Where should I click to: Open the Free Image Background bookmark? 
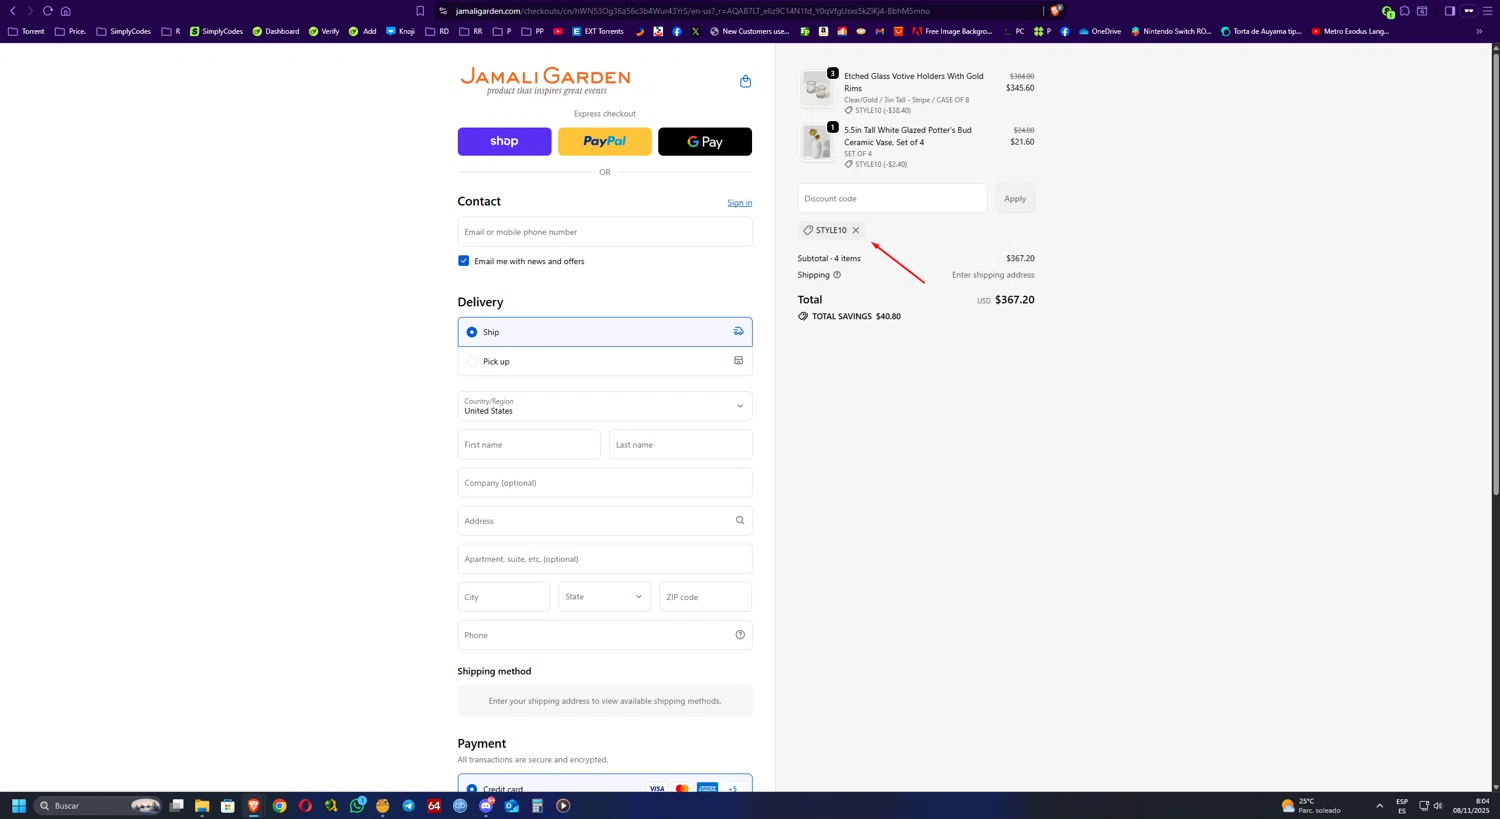point(951,31)
